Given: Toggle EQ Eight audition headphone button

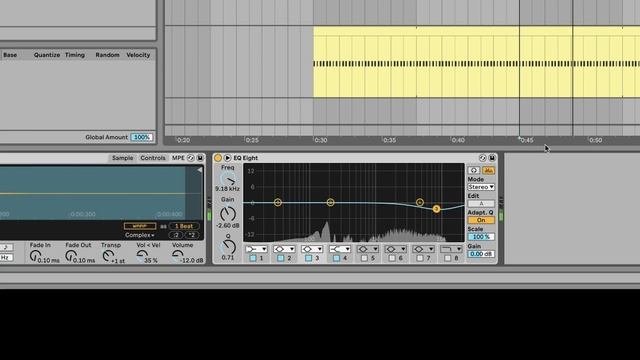Looking at the screenshot, I should (473, 170).
